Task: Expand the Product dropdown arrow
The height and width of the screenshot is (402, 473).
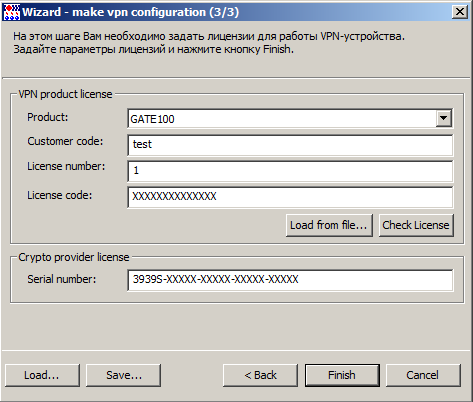Action: click(443, 118)
